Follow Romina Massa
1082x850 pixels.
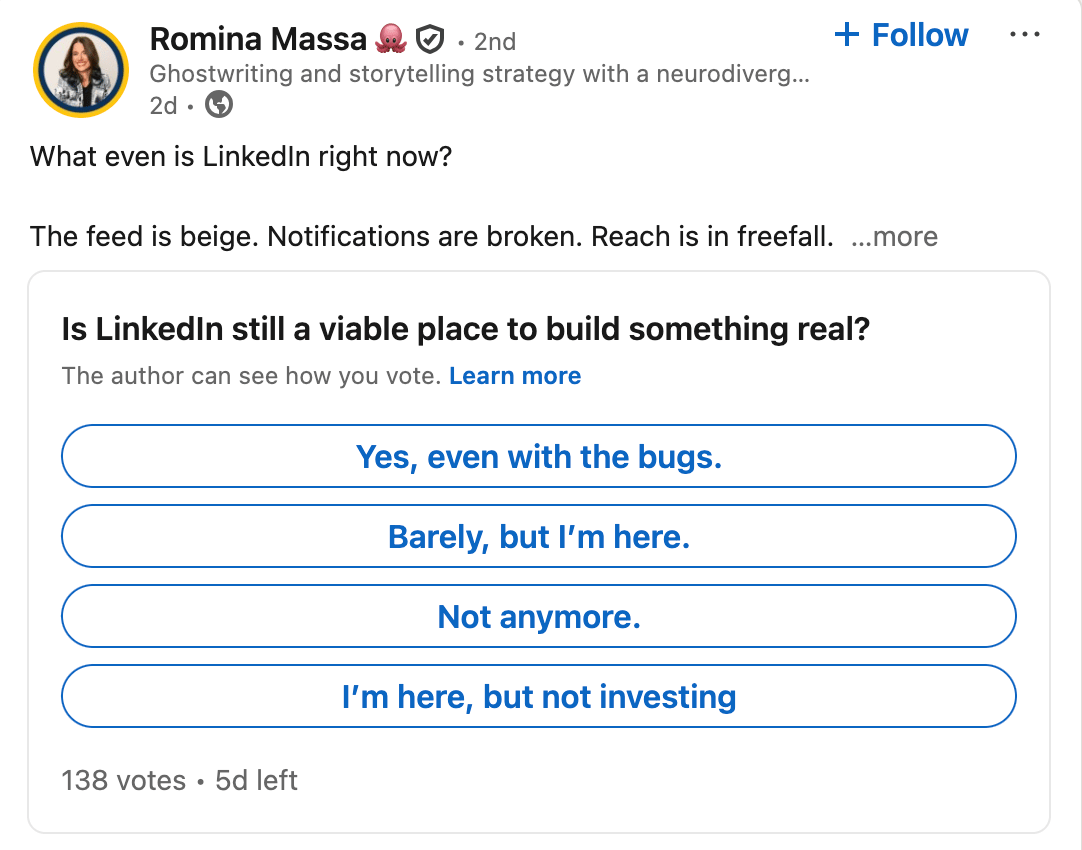[x=901, y=35]
